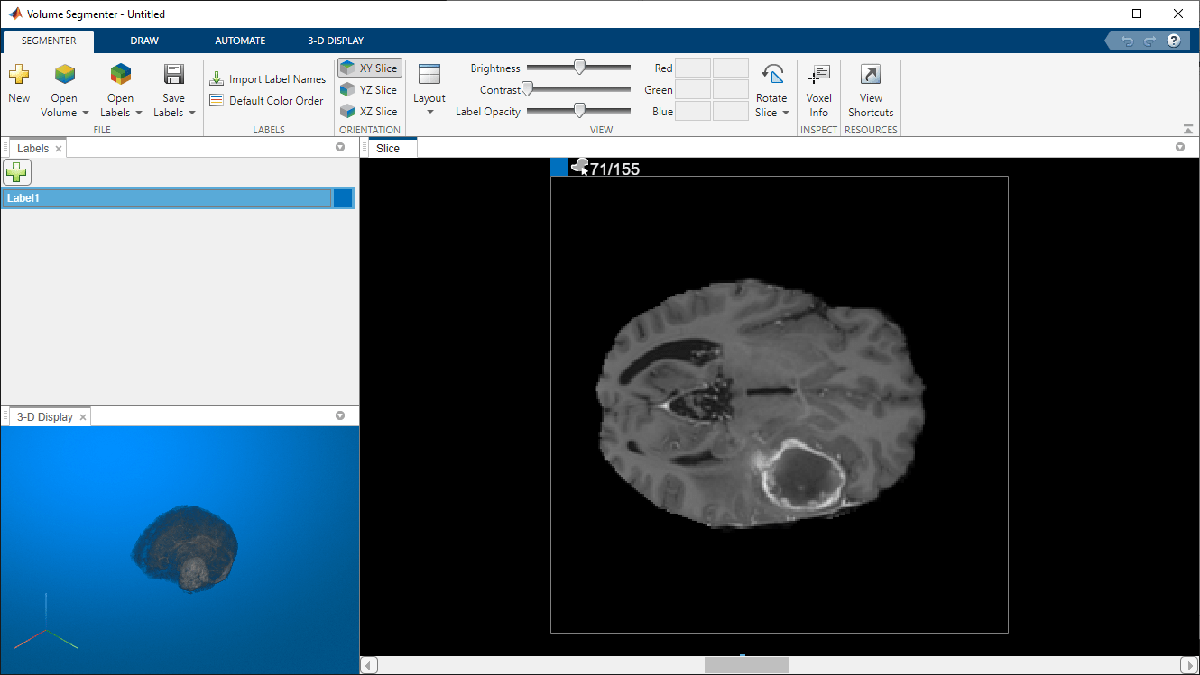Click scrollbar right arrow under slice view

tap(1188, 665)
